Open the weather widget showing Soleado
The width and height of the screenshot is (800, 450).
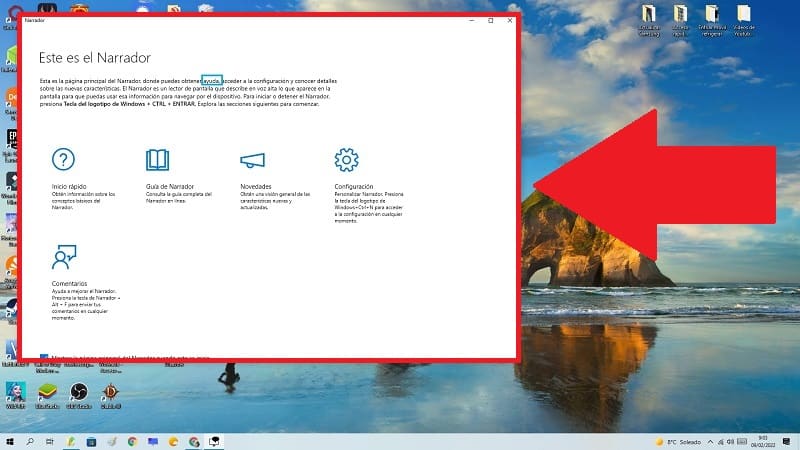[x=678, y=442]
